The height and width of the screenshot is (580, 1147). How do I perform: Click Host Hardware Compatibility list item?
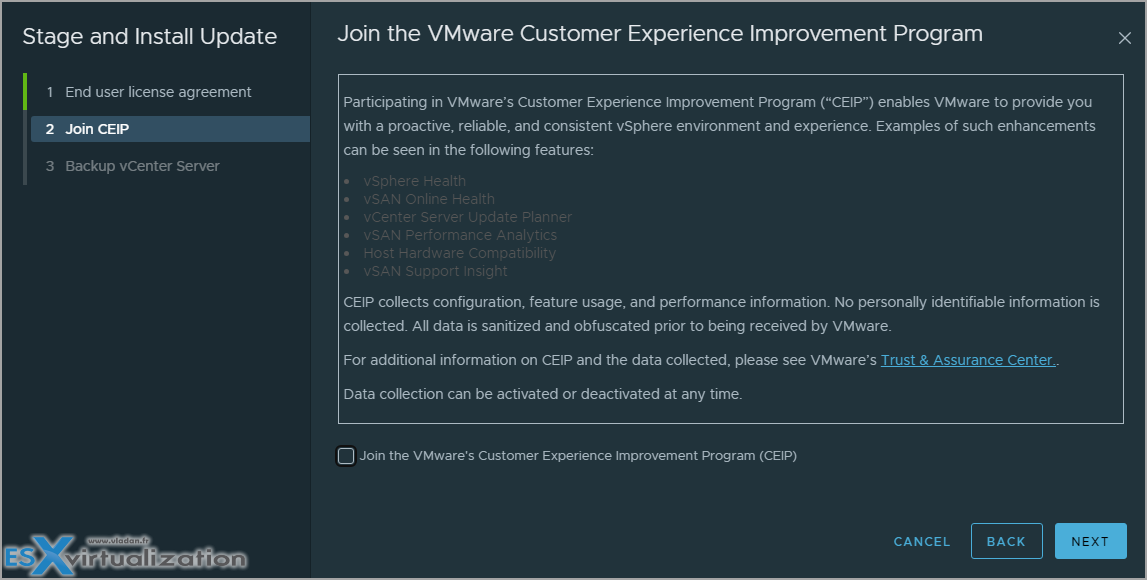click(x=459, y=253)
